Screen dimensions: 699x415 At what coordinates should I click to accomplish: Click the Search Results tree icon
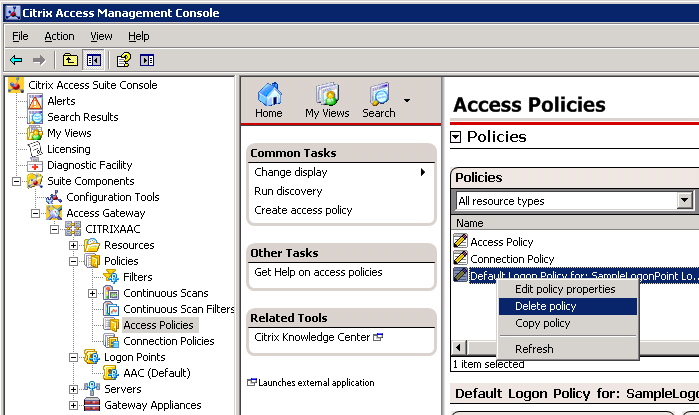(x=35, y=117)
